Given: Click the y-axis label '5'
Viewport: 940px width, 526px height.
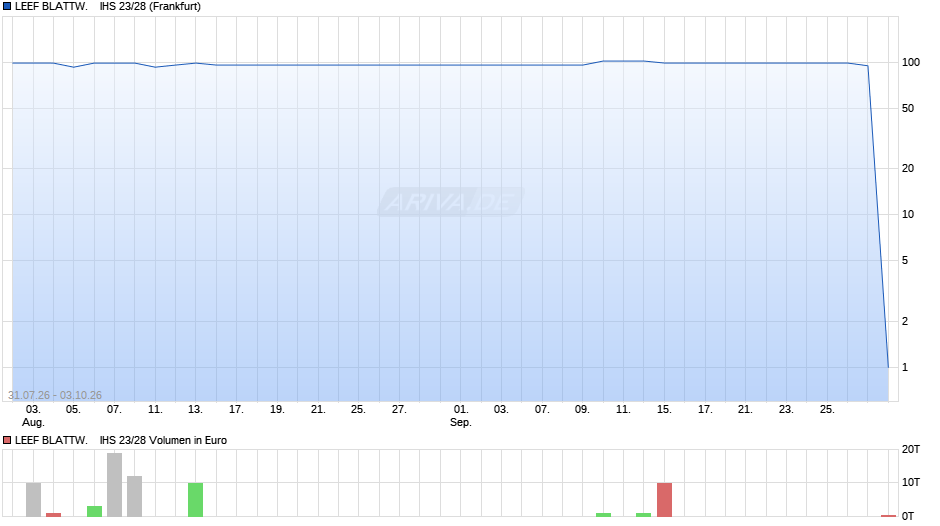Looking at the screenshot, I should 905,260.
